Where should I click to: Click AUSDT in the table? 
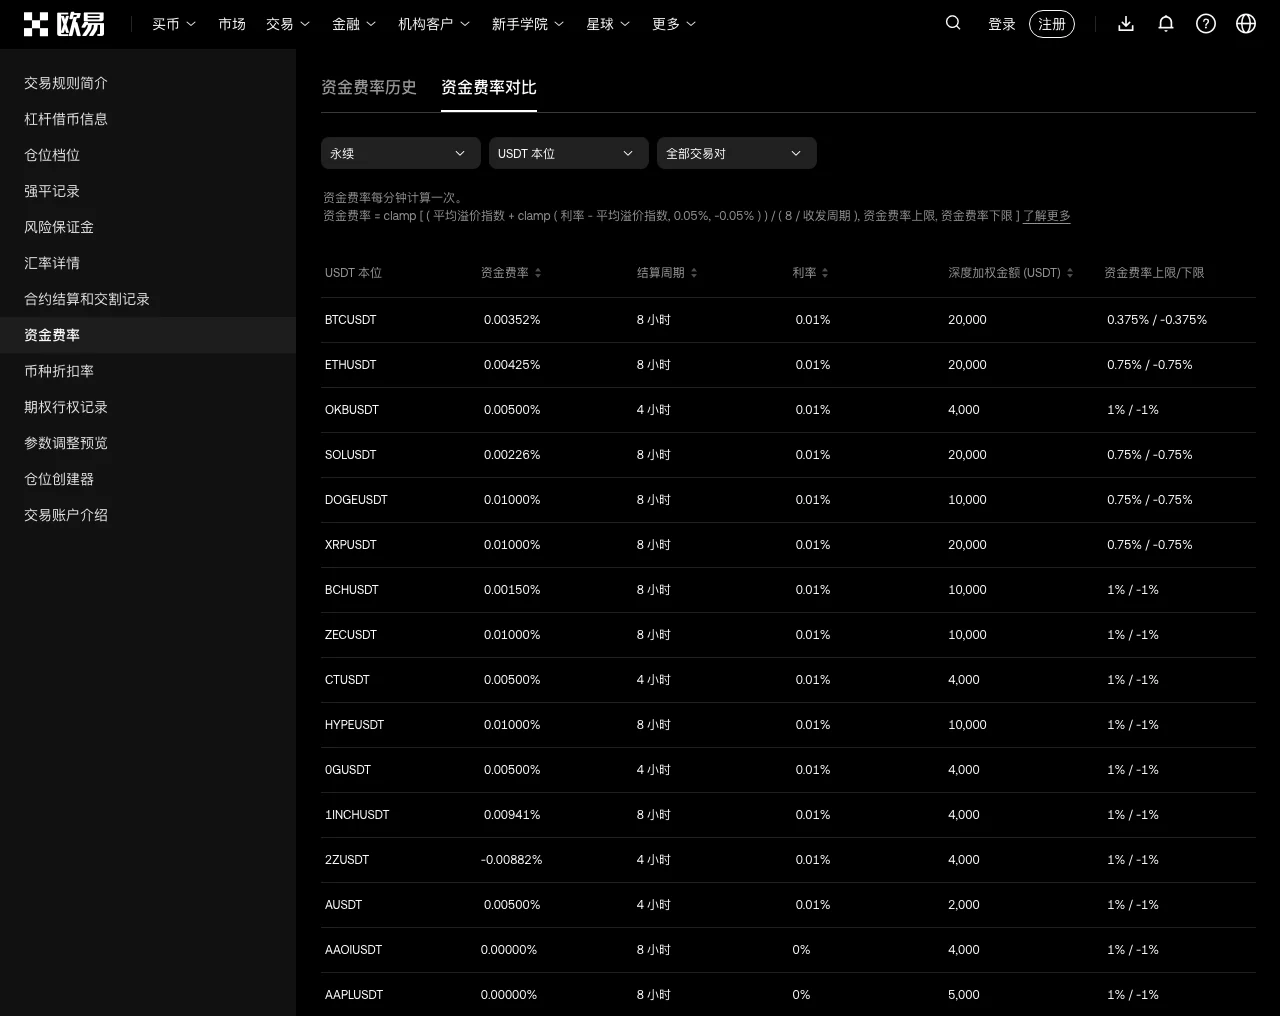coord(344,905)
